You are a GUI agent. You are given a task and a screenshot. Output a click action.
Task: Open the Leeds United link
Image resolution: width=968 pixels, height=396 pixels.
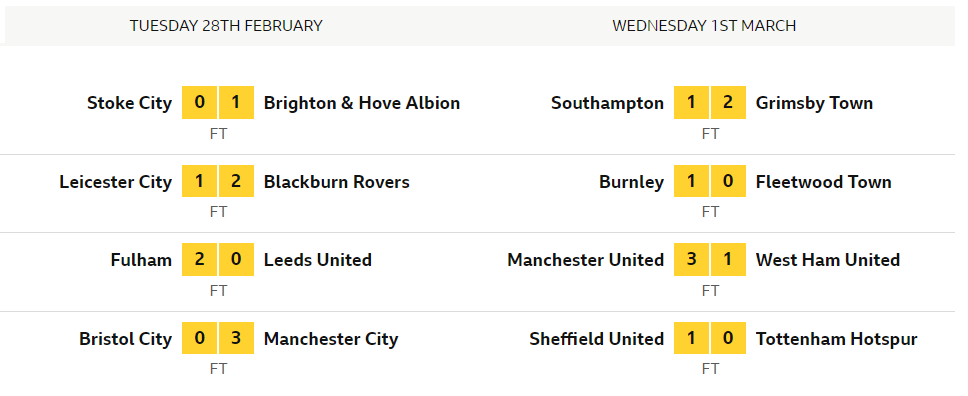(317, 260)
